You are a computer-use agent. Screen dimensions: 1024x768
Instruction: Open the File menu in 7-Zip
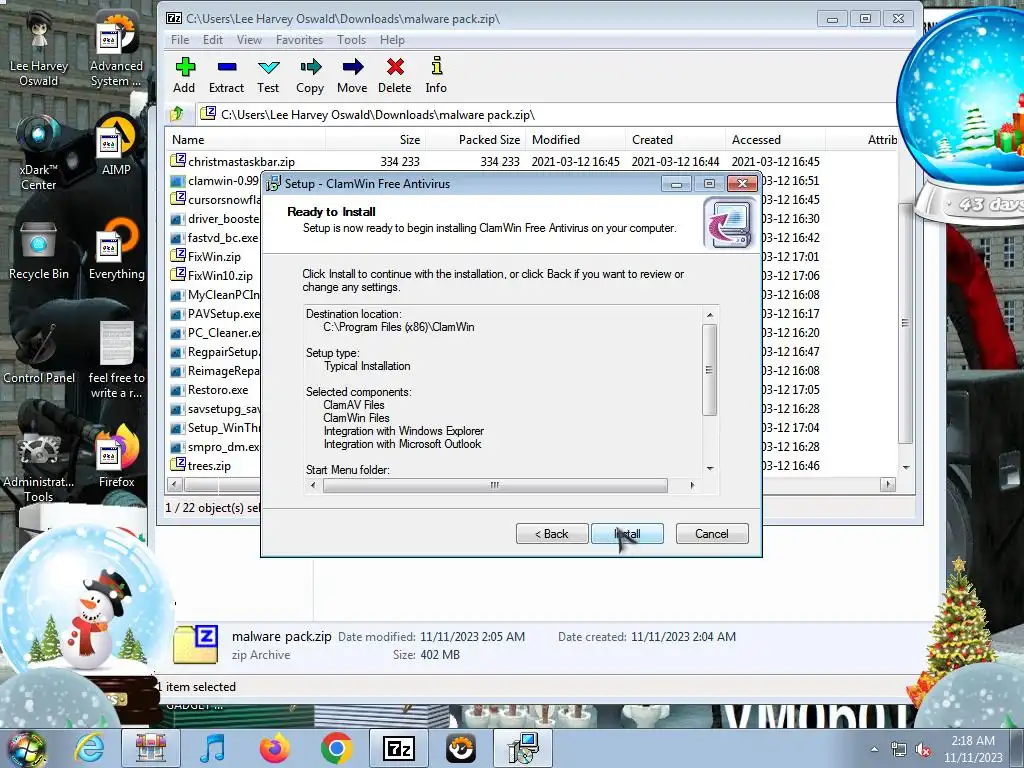(x=180, y=40)
